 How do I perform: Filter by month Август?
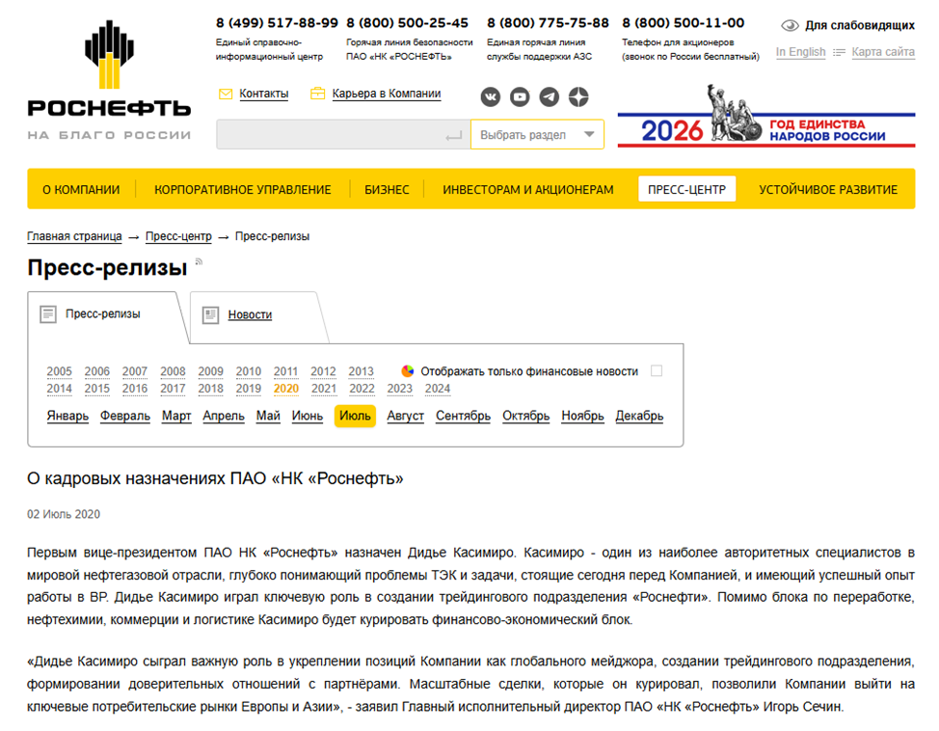click(405, 416)
